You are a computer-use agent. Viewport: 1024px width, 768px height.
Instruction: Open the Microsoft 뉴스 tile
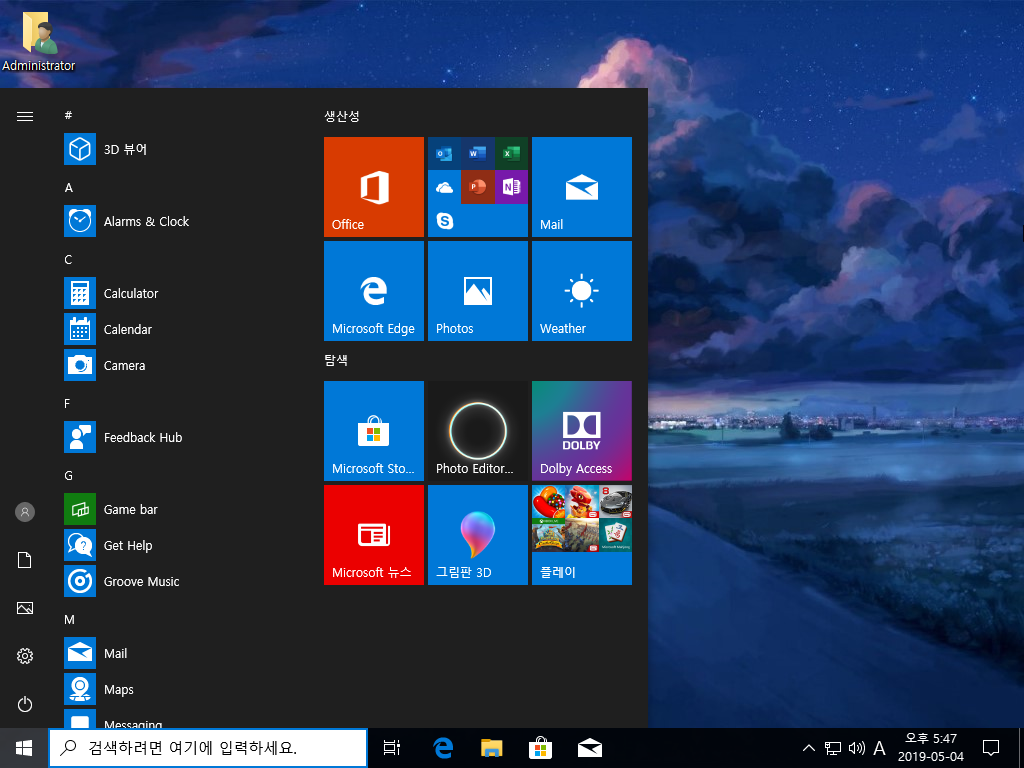374,535
